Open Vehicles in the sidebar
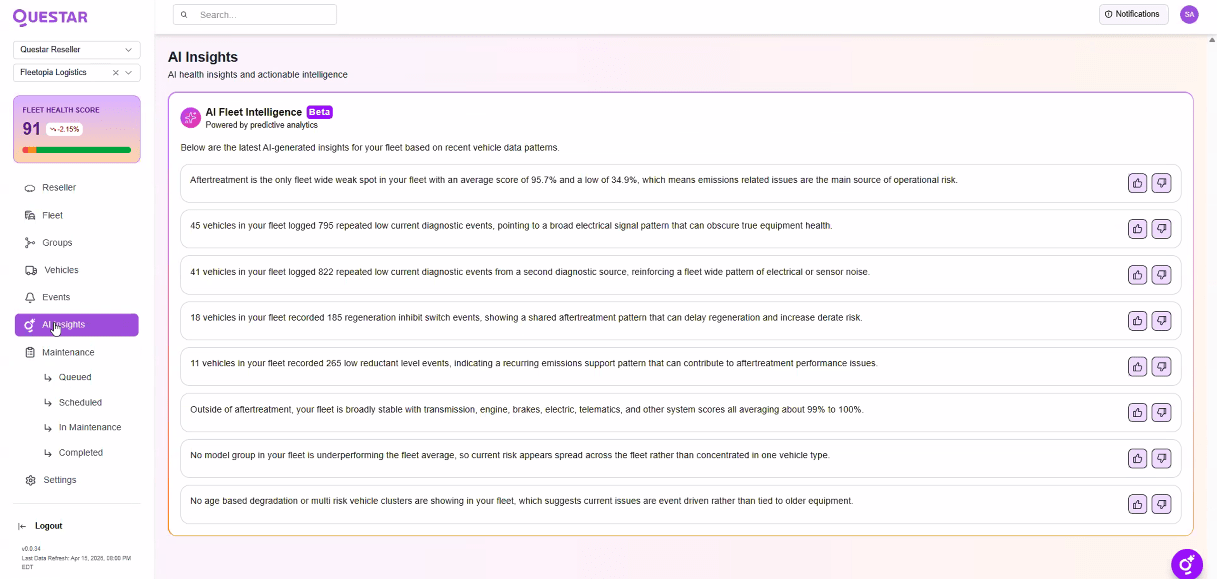The width and height of the screenshot is (1217, 579). click(61, 270)
